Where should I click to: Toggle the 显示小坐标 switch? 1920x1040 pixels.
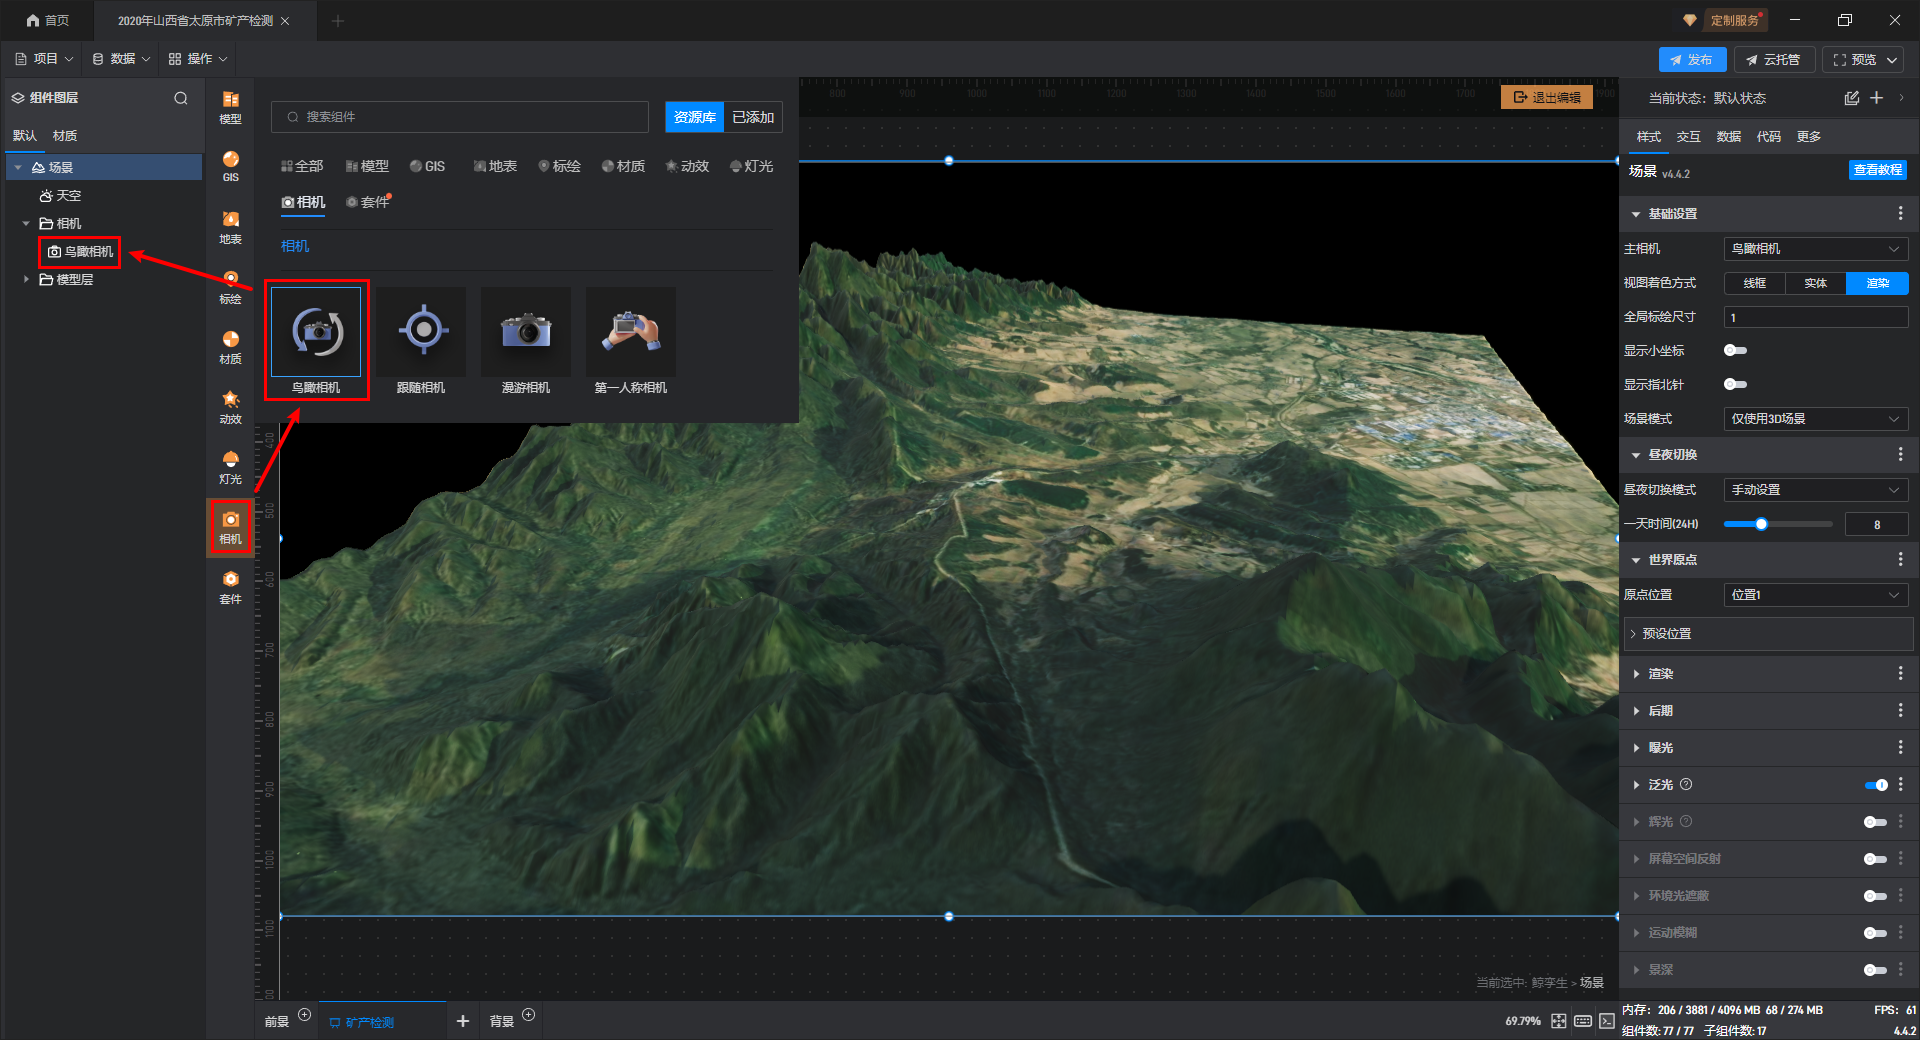point(1735,350)
